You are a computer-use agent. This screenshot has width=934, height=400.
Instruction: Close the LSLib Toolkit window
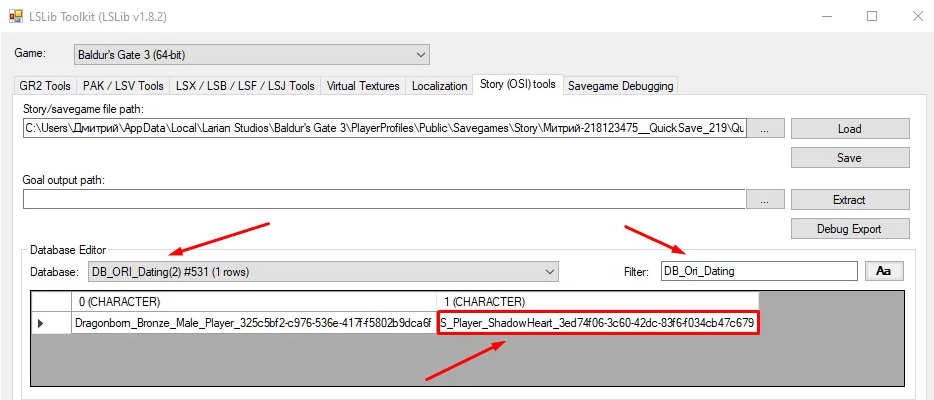(x=917, y=17)
